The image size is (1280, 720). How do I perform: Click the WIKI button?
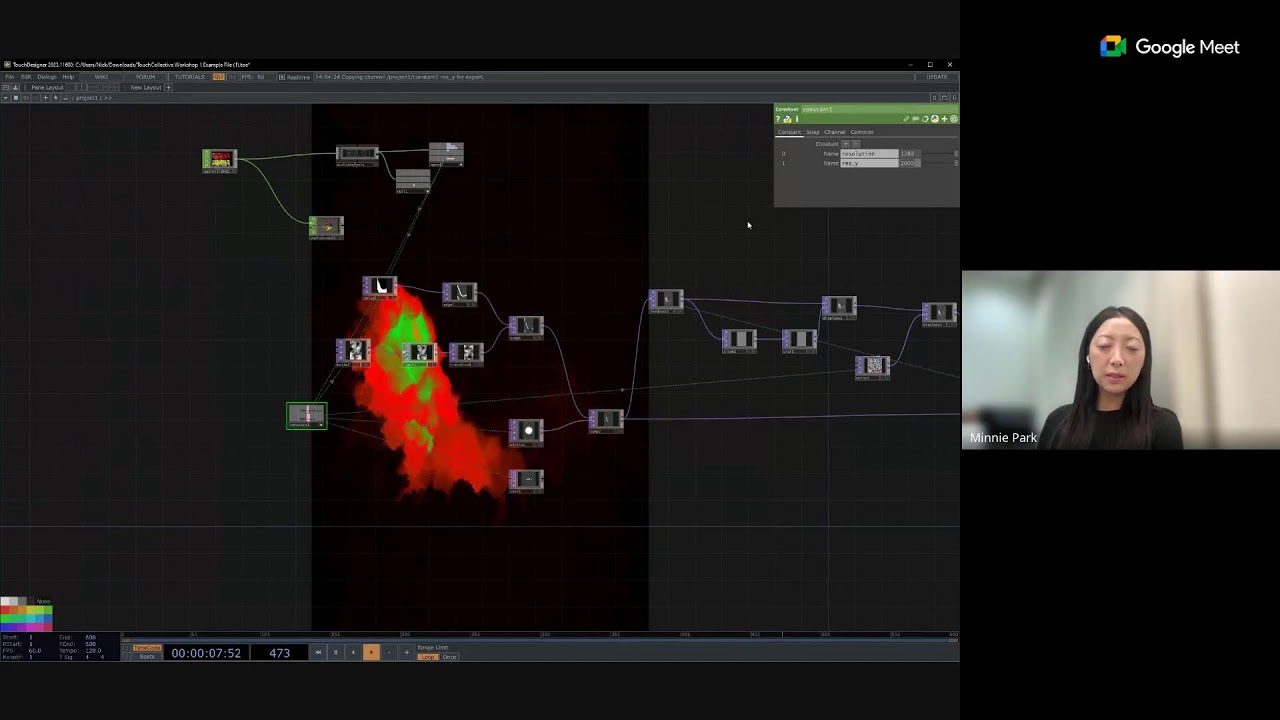coord(101,77)
